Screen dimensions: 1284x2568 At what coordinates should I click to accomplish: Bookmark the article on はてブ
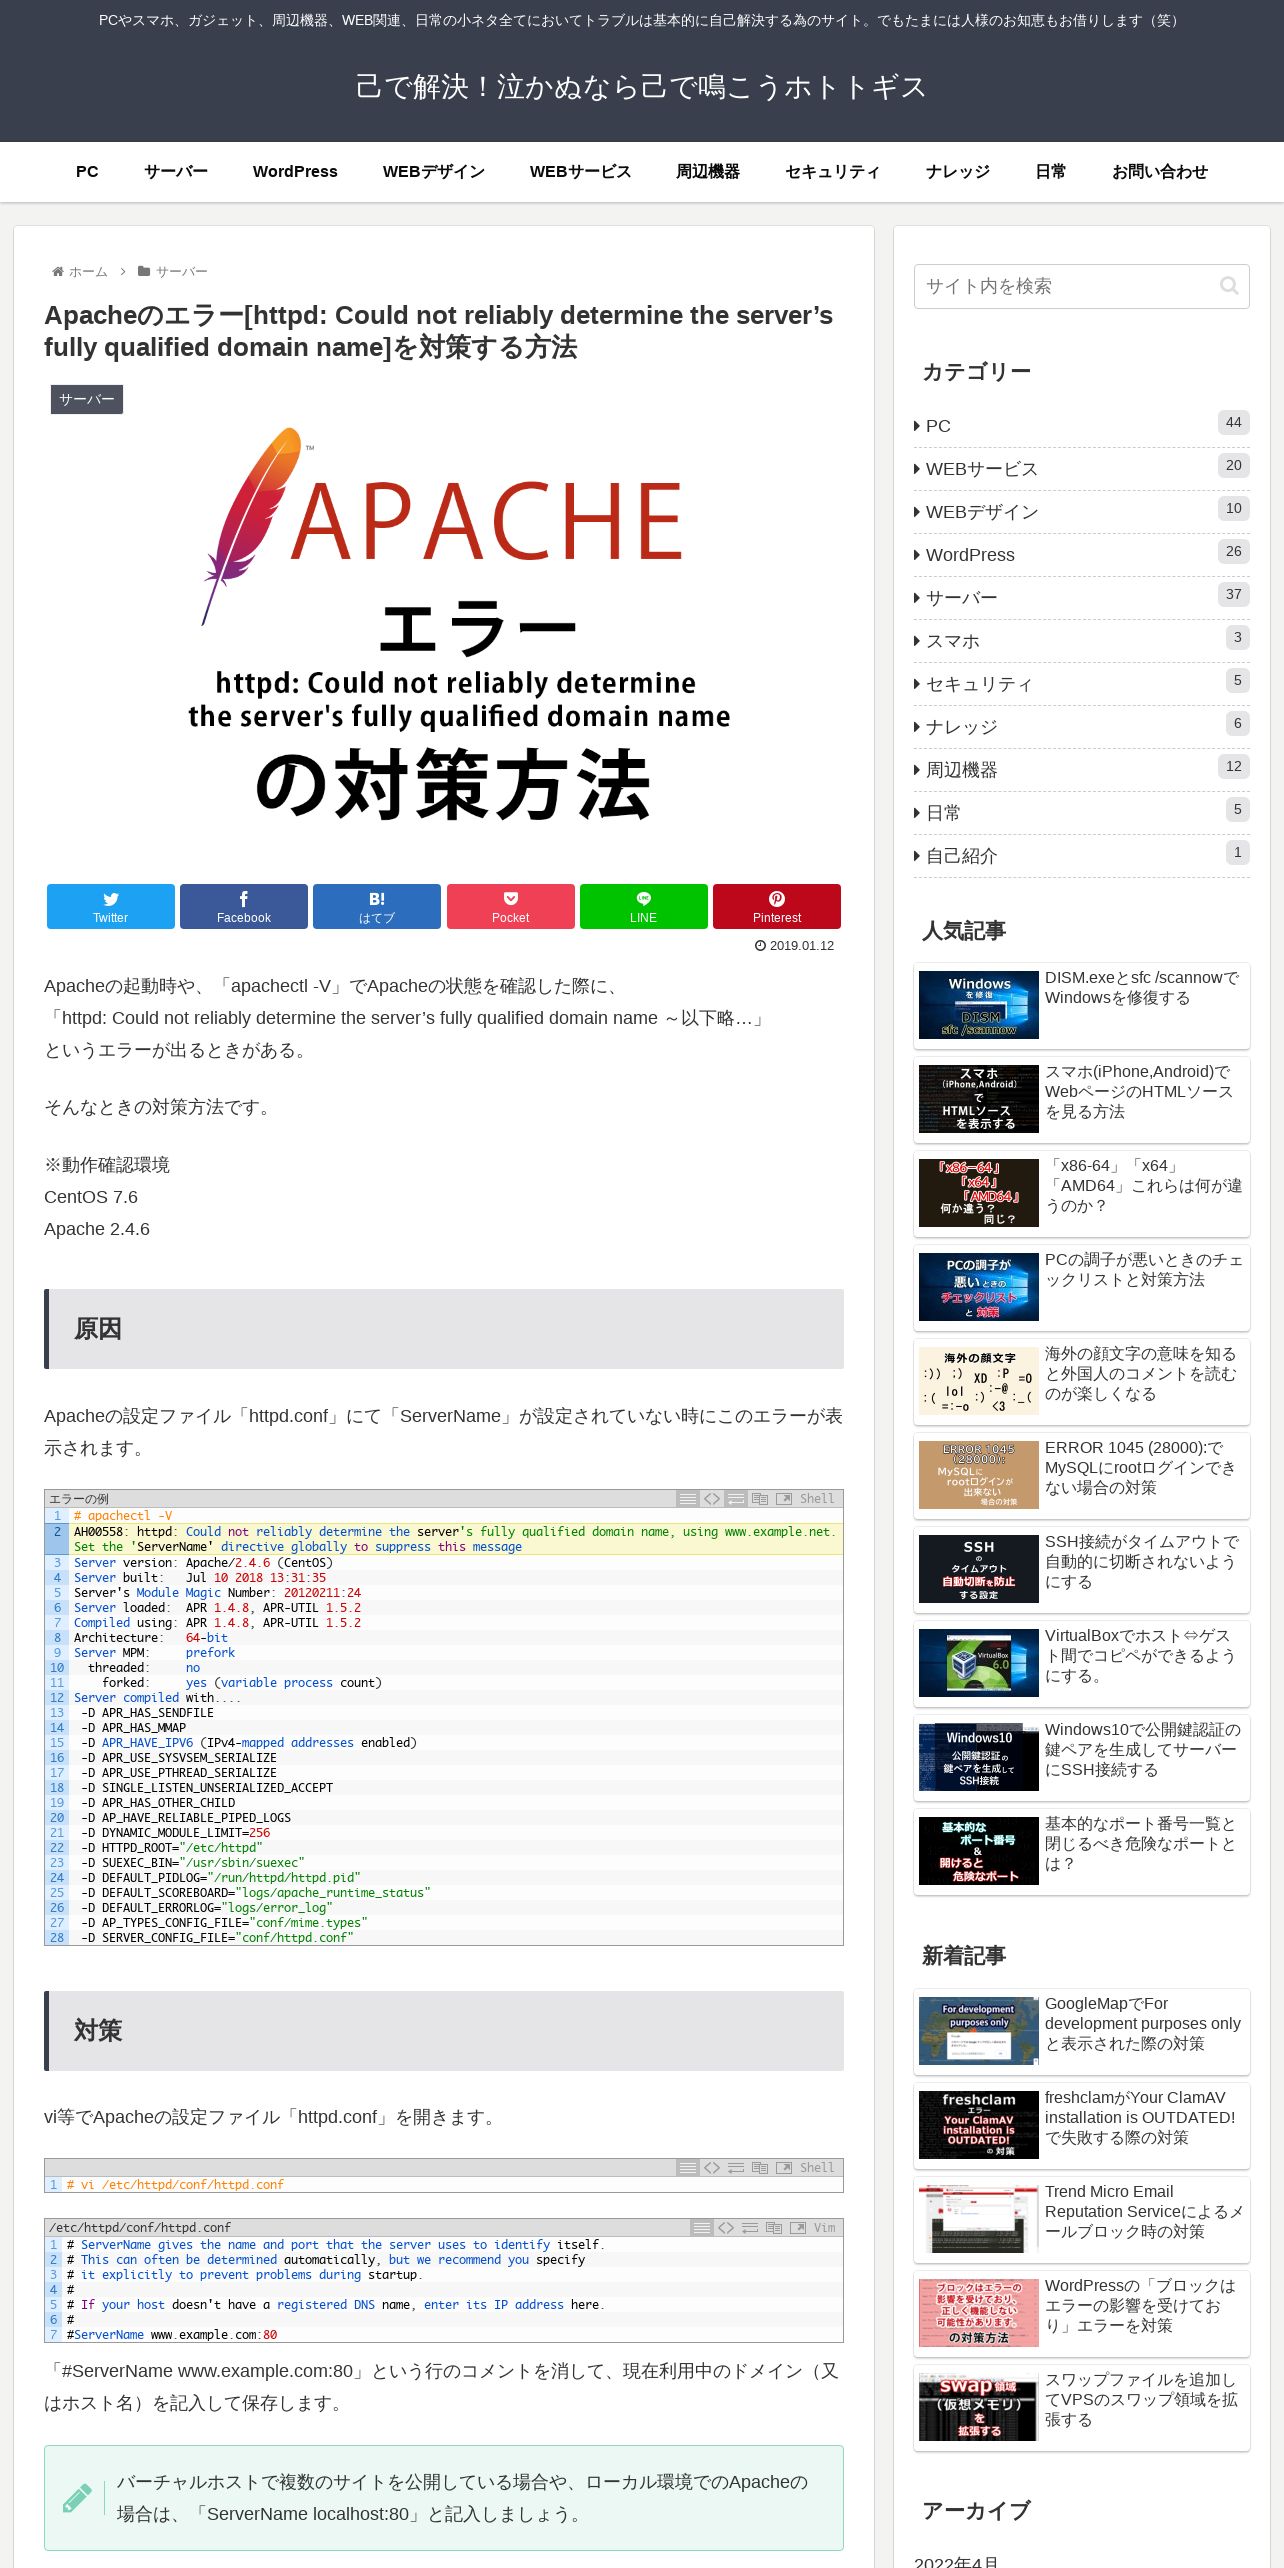click(377, 906)
